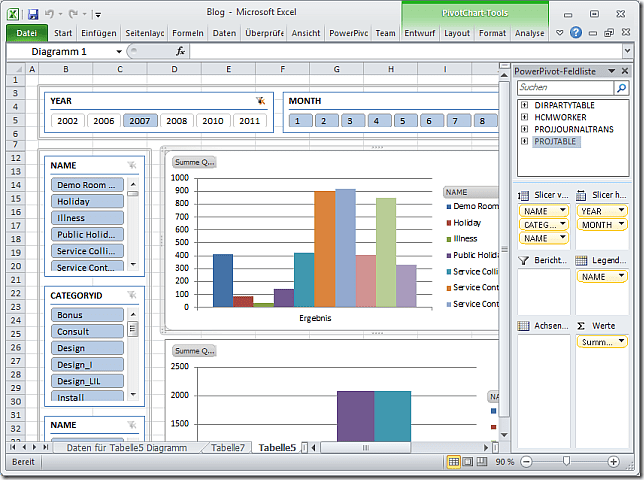This screenshot has width=644, height=480.
Task: Open the Name Box dropdown arrow
Action: [x=119, y=52]
